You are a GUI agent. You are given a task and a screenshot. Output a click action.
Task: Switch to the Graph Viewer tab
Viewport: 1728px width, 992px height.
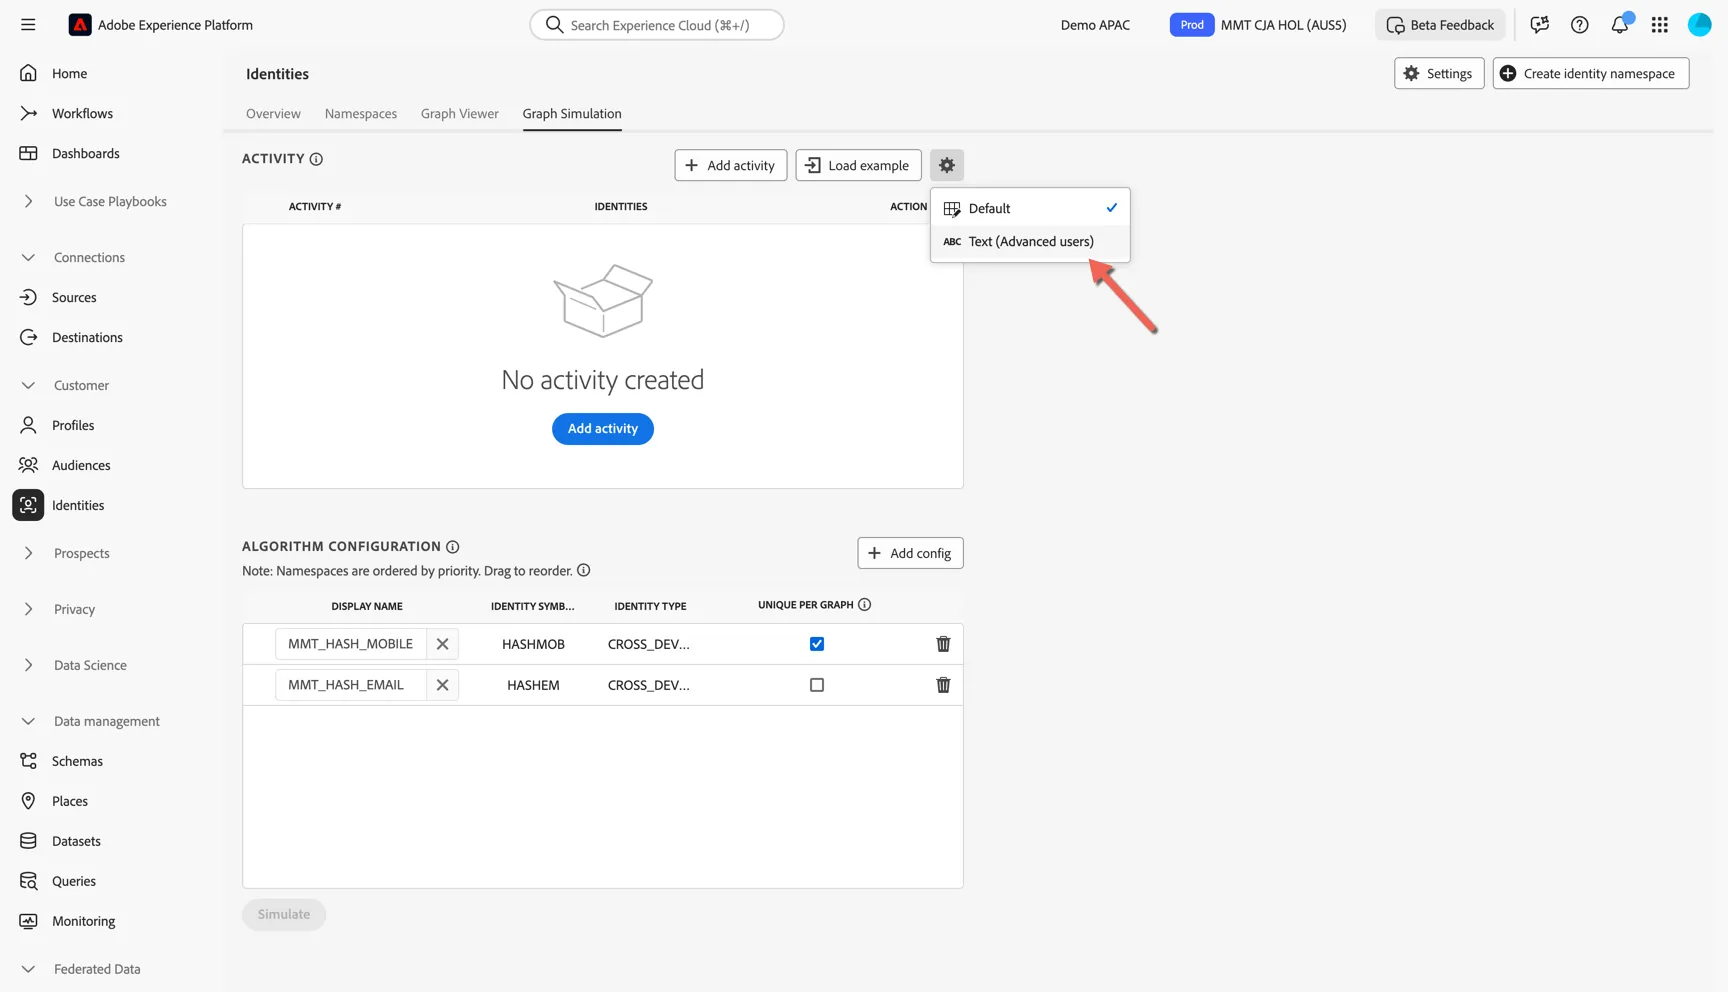459,113
